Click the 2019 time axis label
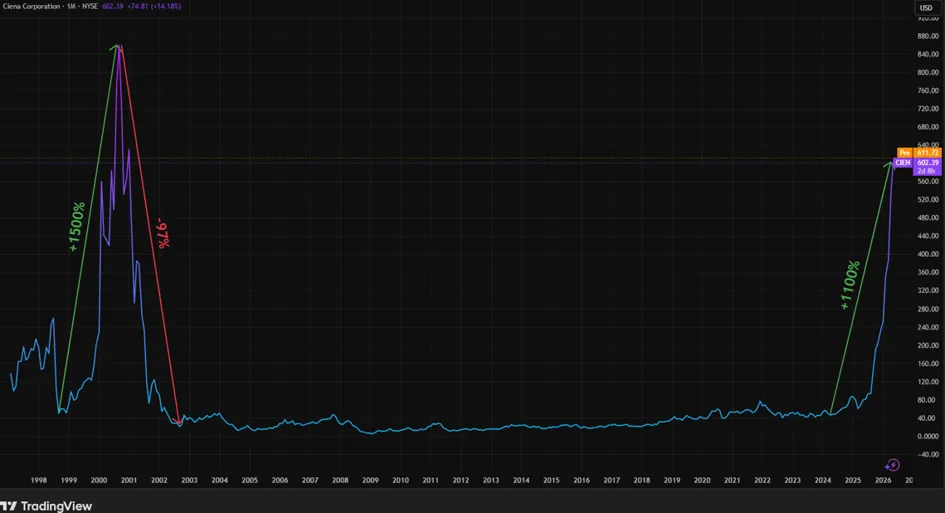 pyautogui.click(x=672, y=480)
